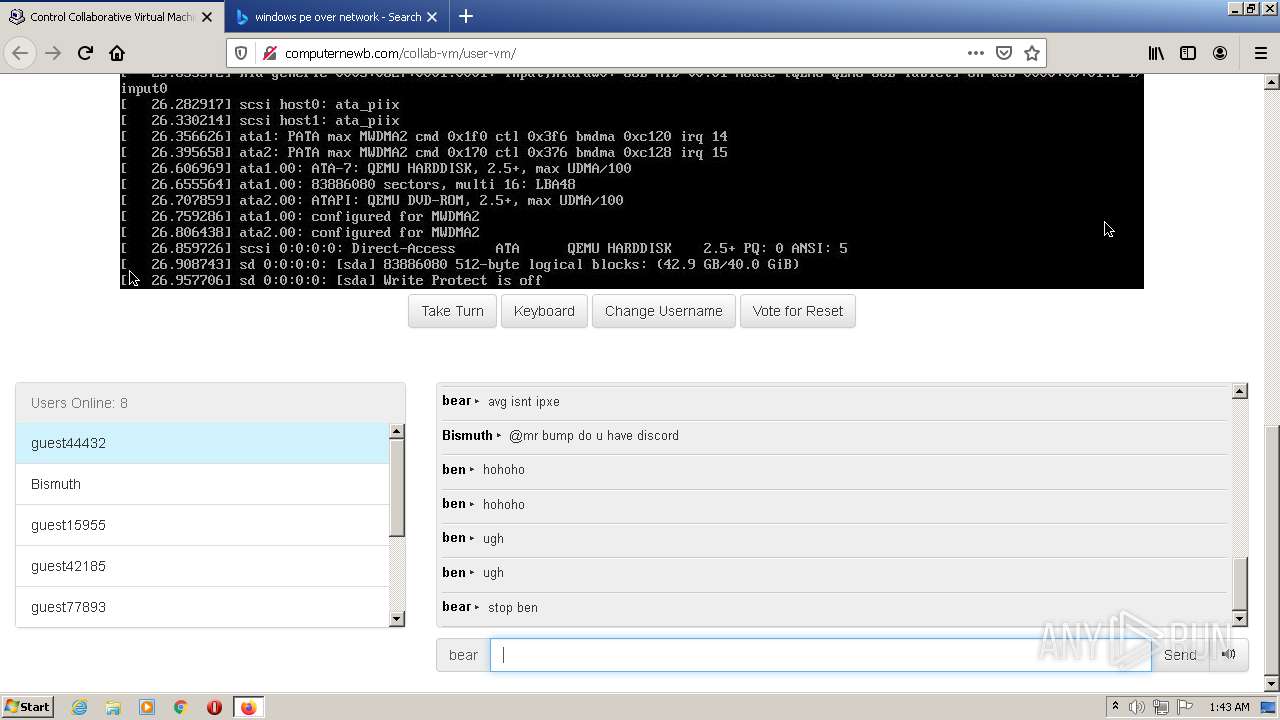Close the Collaborative Virtual Machine tab
1280x720 pixels.
[x=207, y=17]
